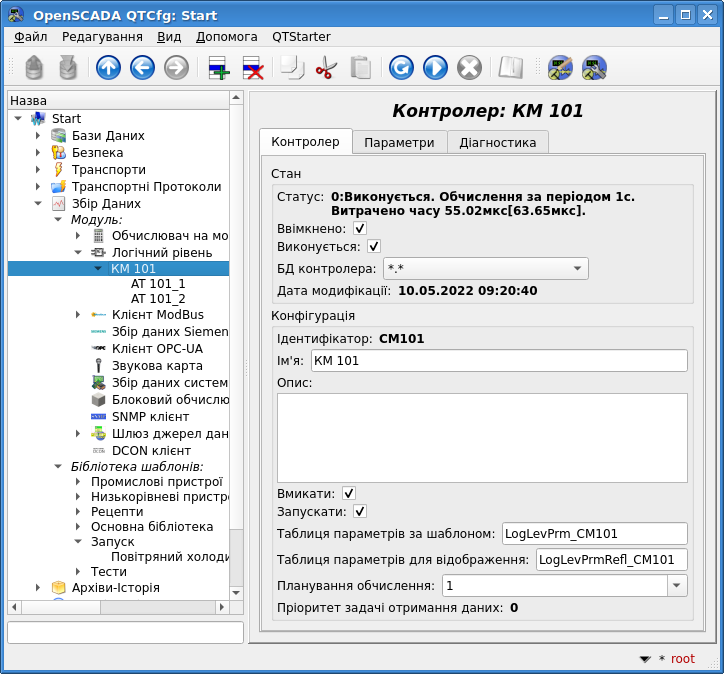724x674 pixels.
Task: Open the БД контролера dropdown
Action: coord(486,269)
